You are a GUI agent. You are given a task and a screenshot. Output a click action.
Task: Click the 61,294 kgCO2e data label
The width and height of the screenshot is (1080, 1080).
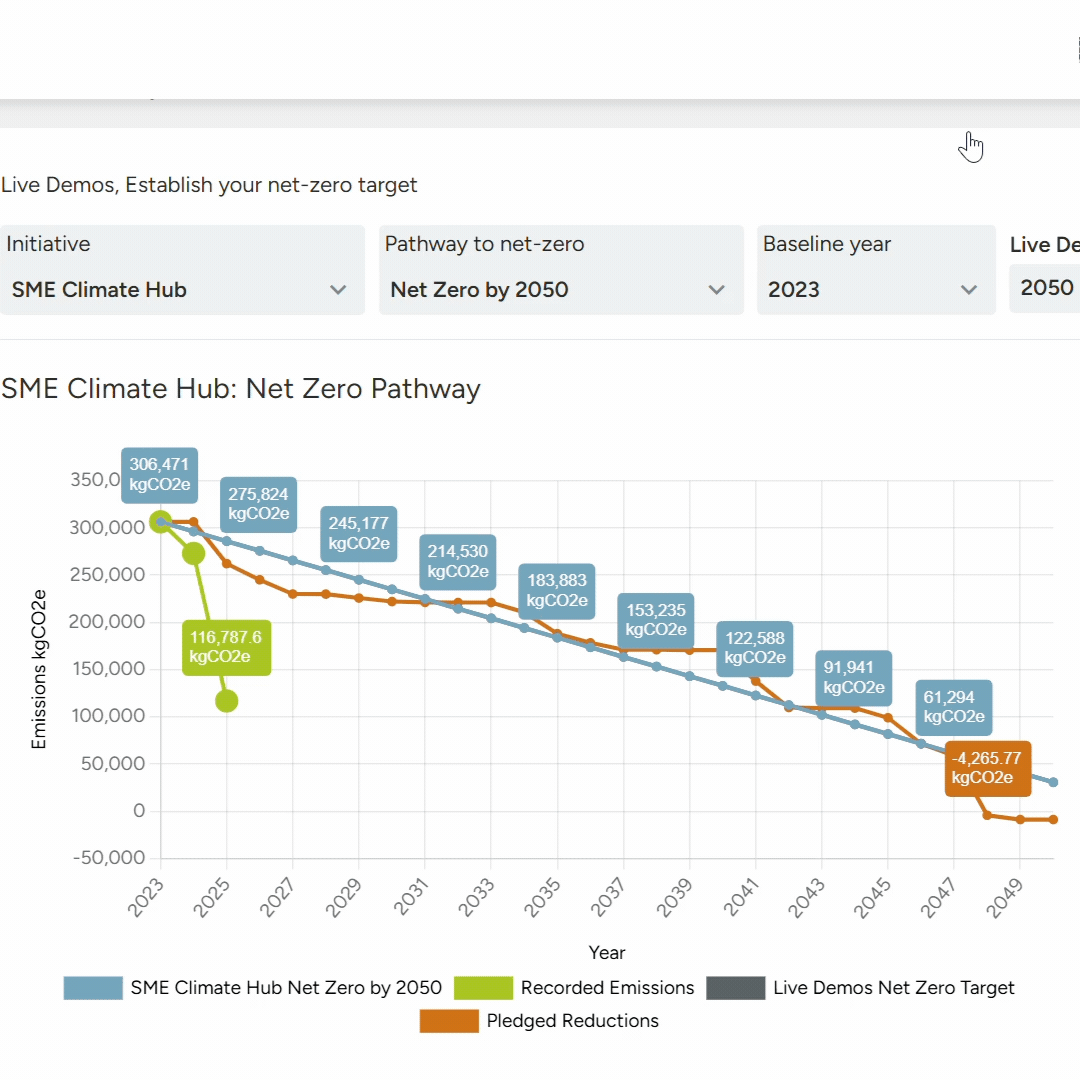pyautogui.click(x=954, y=707)
